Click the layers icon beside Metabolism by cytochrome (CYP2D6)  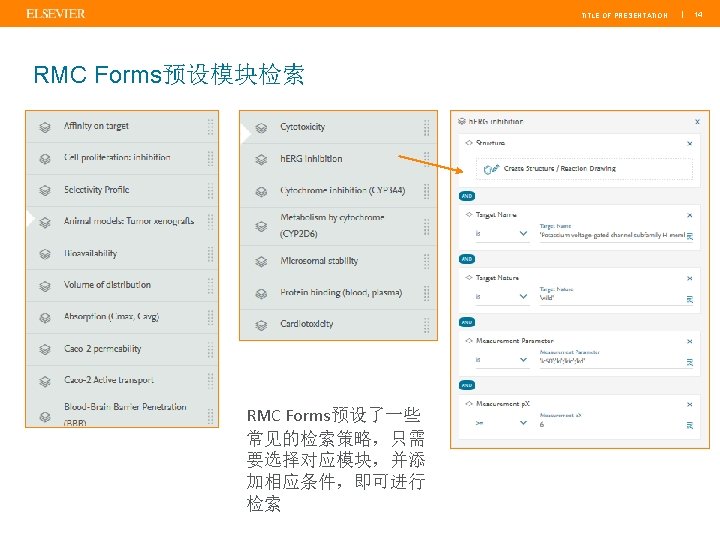[x=261, y=226]
